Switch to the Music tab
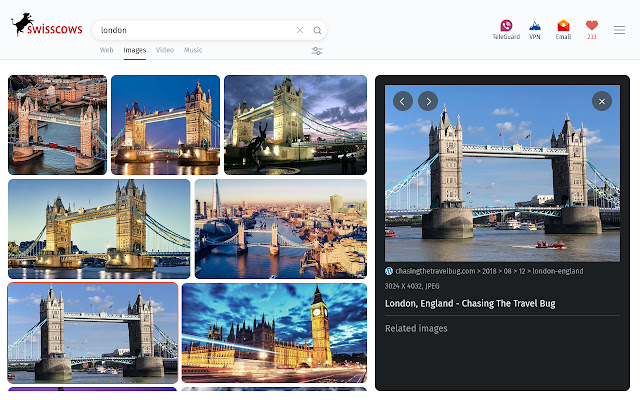Screen dimensions: 640x400 click(x=193, y=50)
